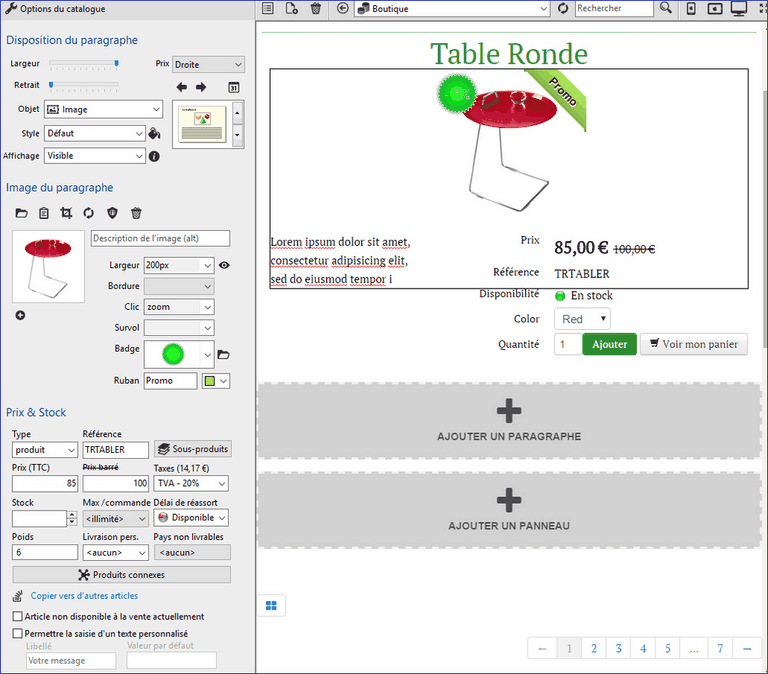Open the Objet dropdown showing Image
This screenshot has height=674, width=768.
click(103, 110)
